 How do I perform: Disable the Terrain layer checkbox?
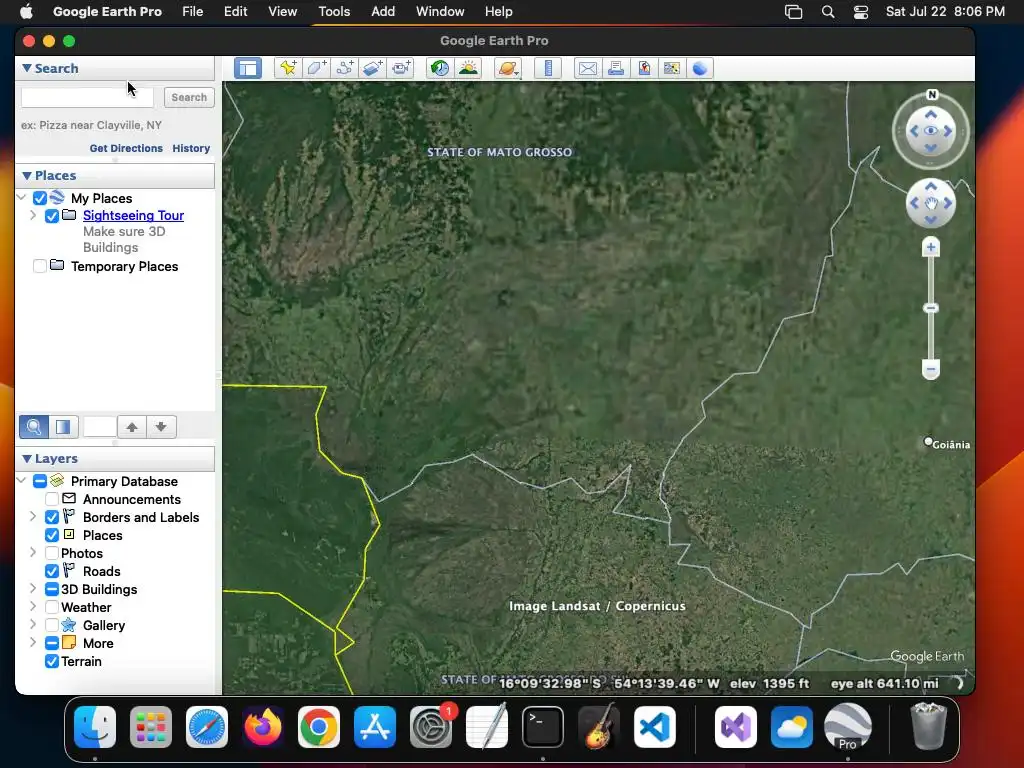pyautogui.click(x=52, y=662)
